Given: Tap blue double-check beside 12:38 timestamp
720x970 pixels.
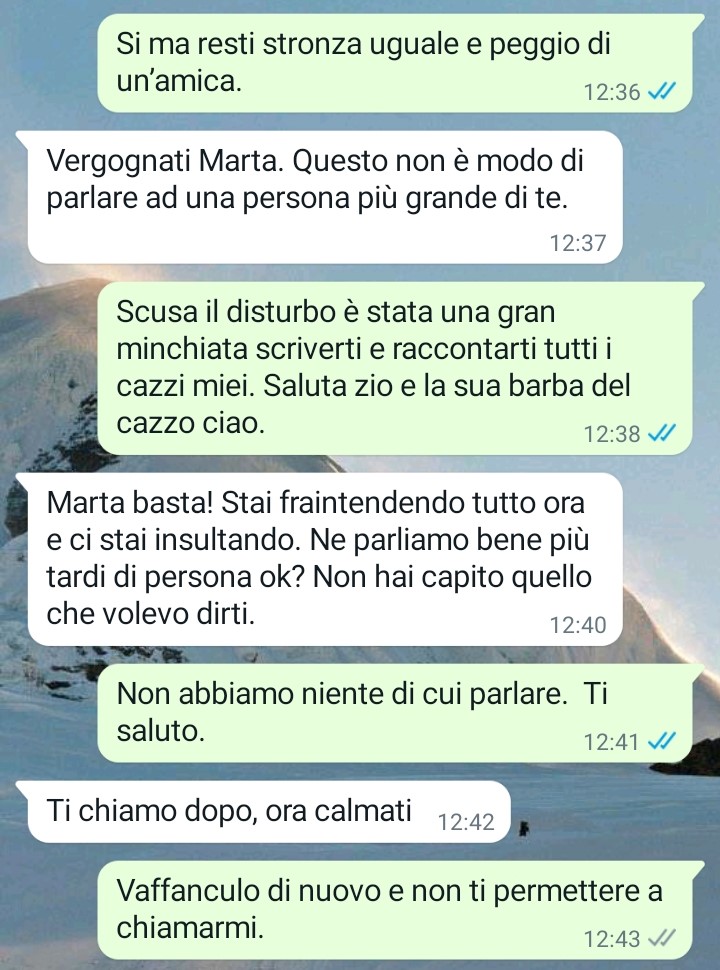Looking at the screenshot, I should pyautogui.click(x=661, y=433).
